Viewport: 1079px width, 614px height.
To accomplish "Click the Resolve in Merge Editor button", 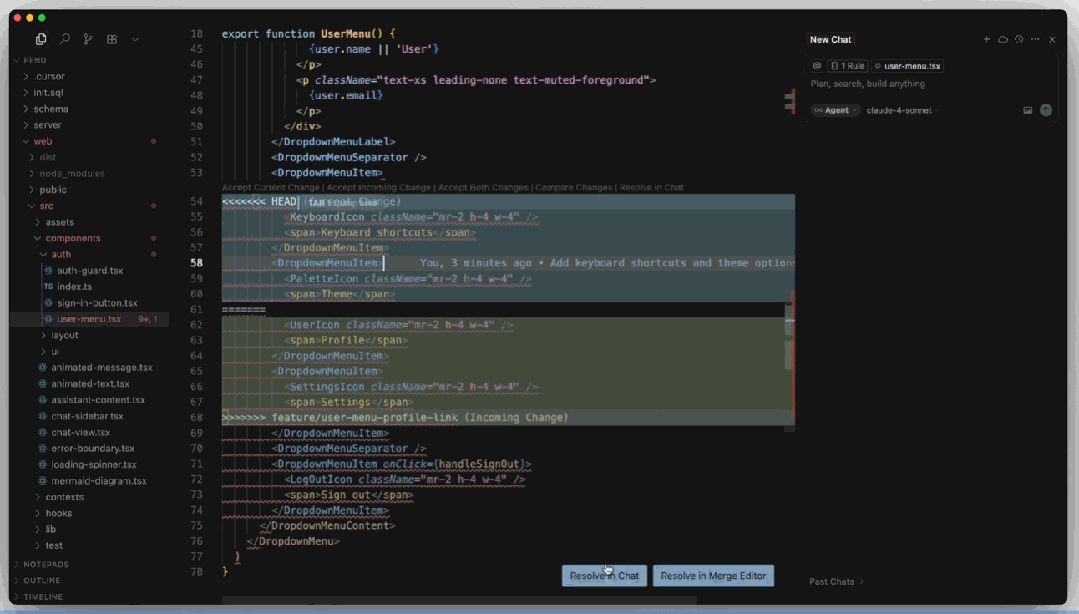I will click(x=713, y=575).
